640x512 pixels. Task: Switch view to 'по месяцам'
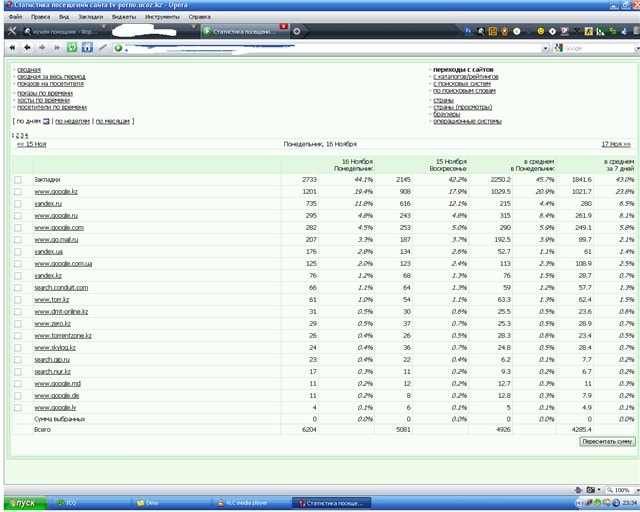coord(113,121)
